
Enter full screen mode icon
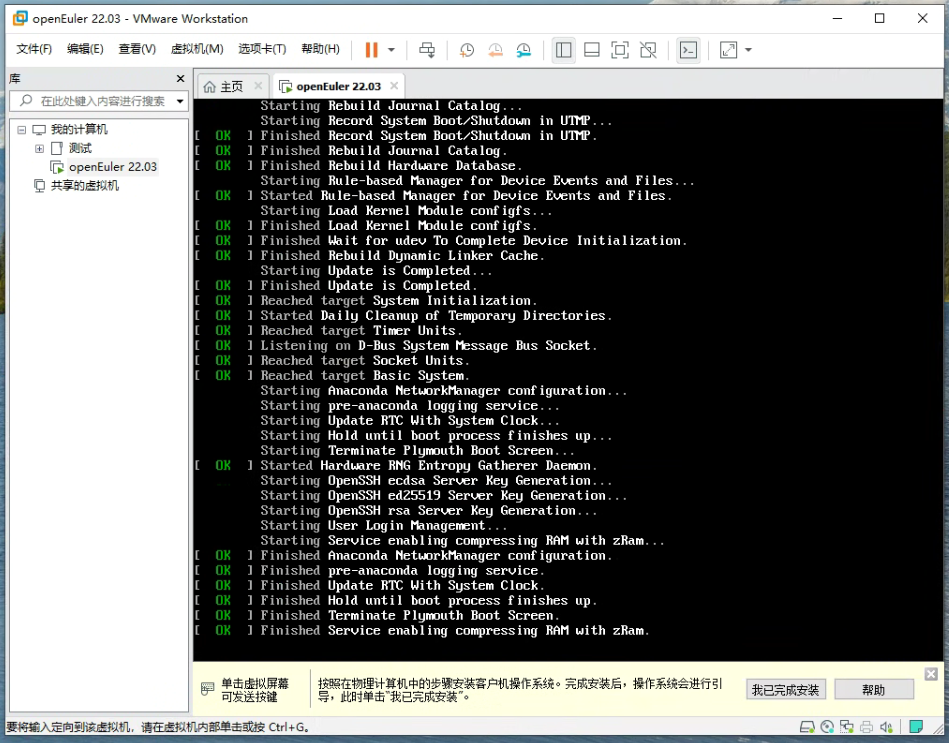(620, 50)
